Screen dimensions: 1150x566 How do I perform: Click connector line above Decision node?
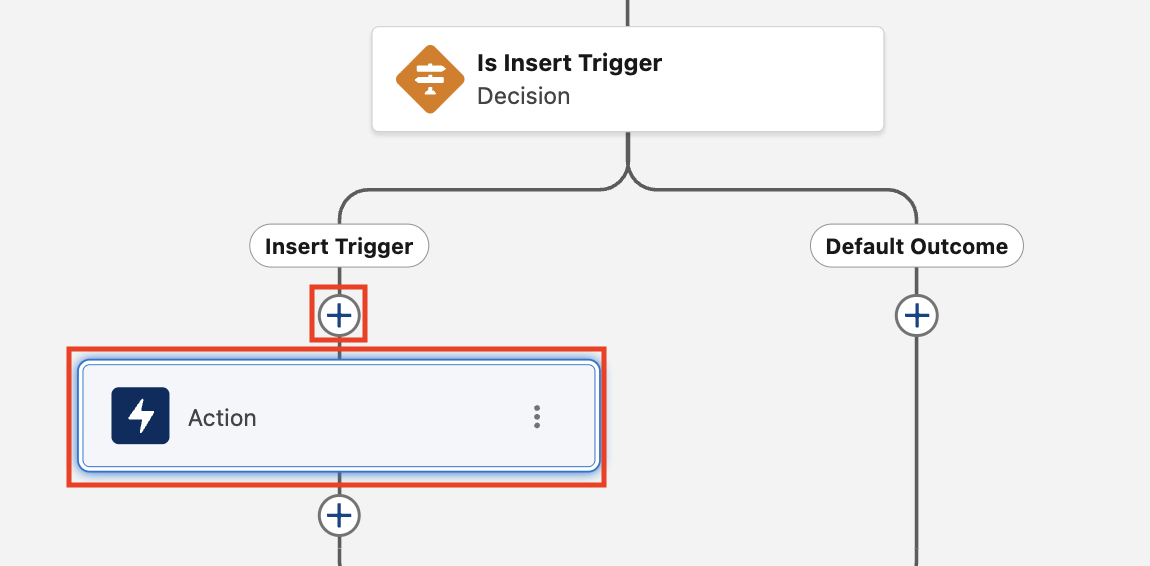(x=628, y=13)
